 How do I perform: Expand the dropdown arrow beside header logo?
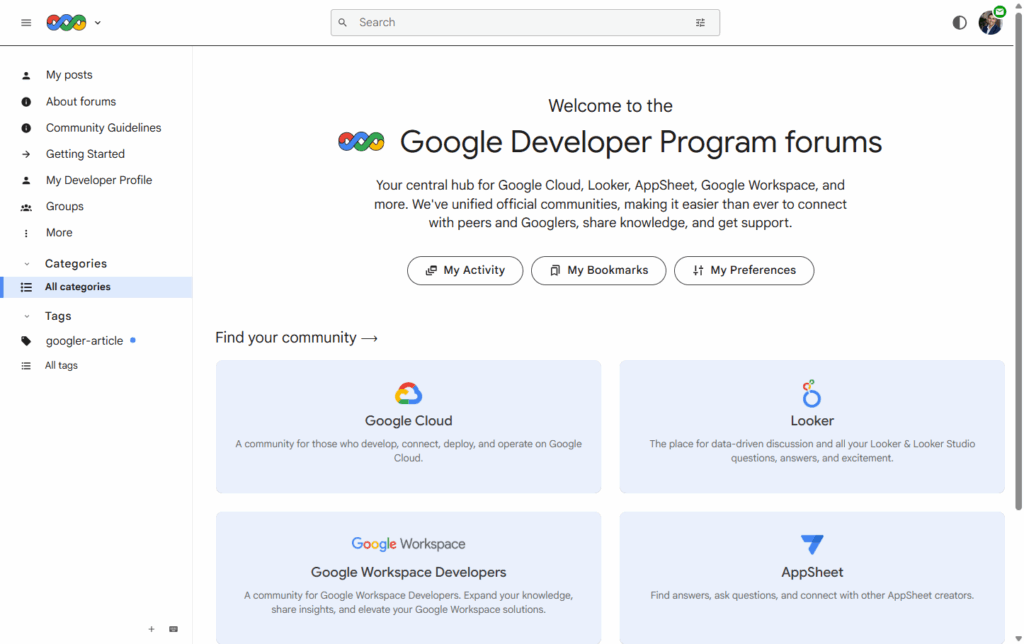(98, 23)
